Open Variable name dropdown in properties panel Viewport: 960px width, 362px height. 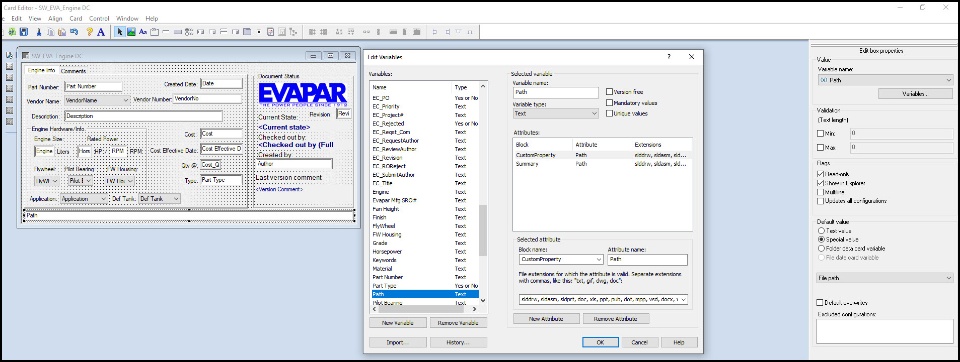(x=885, y=80)
